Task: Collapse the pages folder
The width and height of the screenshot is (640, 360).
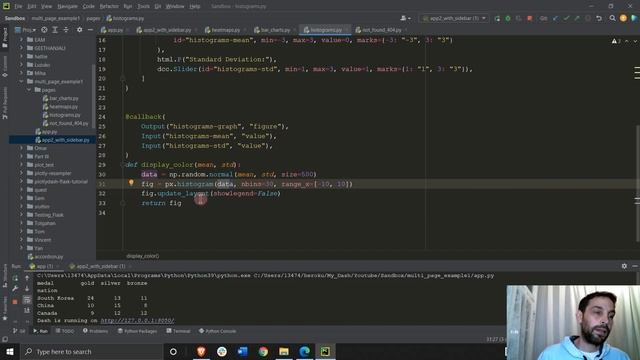Action: click(29, 90)
